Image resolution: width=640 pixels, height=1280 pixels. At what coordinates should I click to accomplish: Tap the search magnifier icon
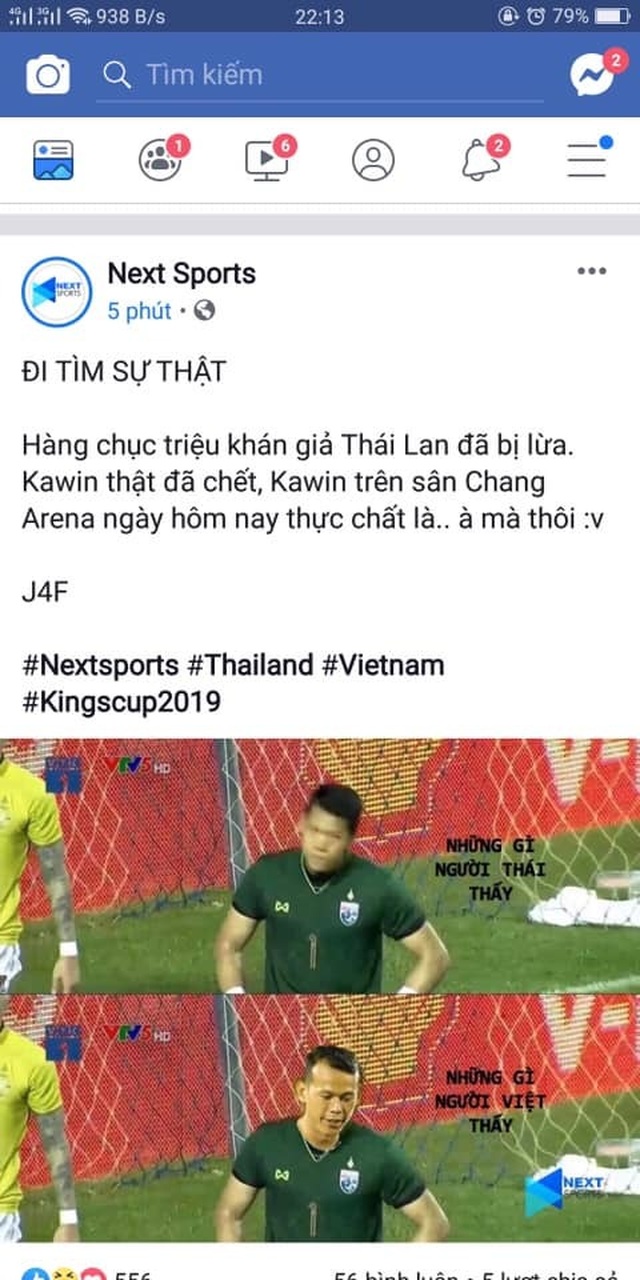(x=118, y=75)
